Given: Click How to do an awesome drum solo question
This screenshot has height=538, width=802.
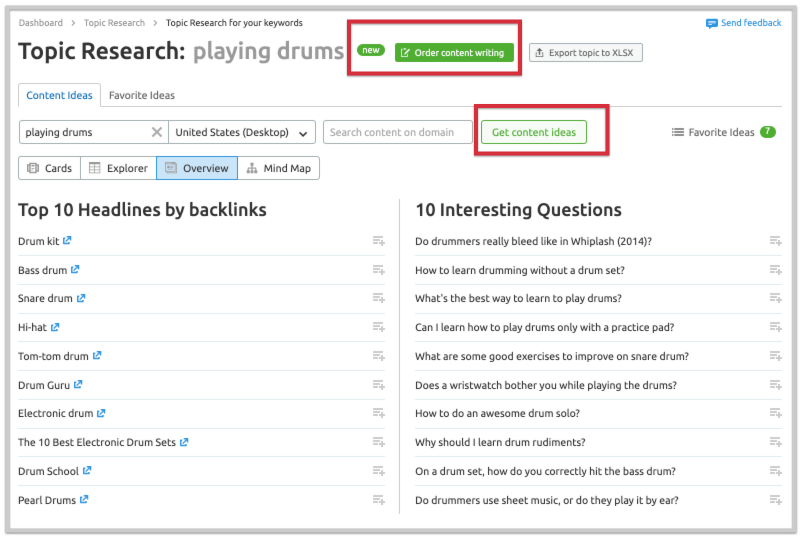Looking at the screenshot, I should [497, 413].
